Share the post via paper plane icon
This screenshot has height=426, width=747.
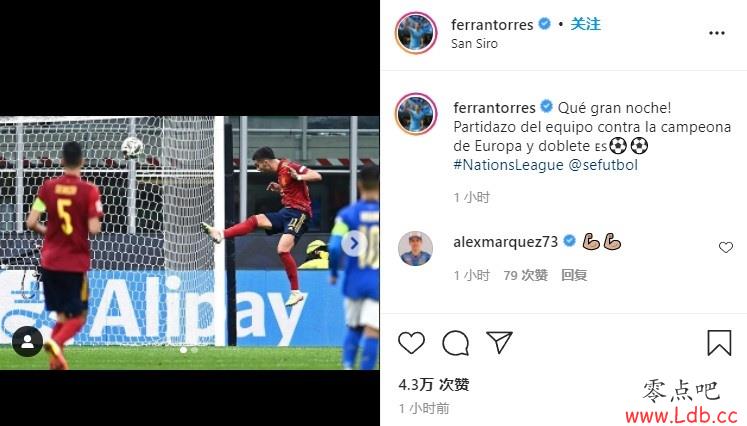(499, 342)
